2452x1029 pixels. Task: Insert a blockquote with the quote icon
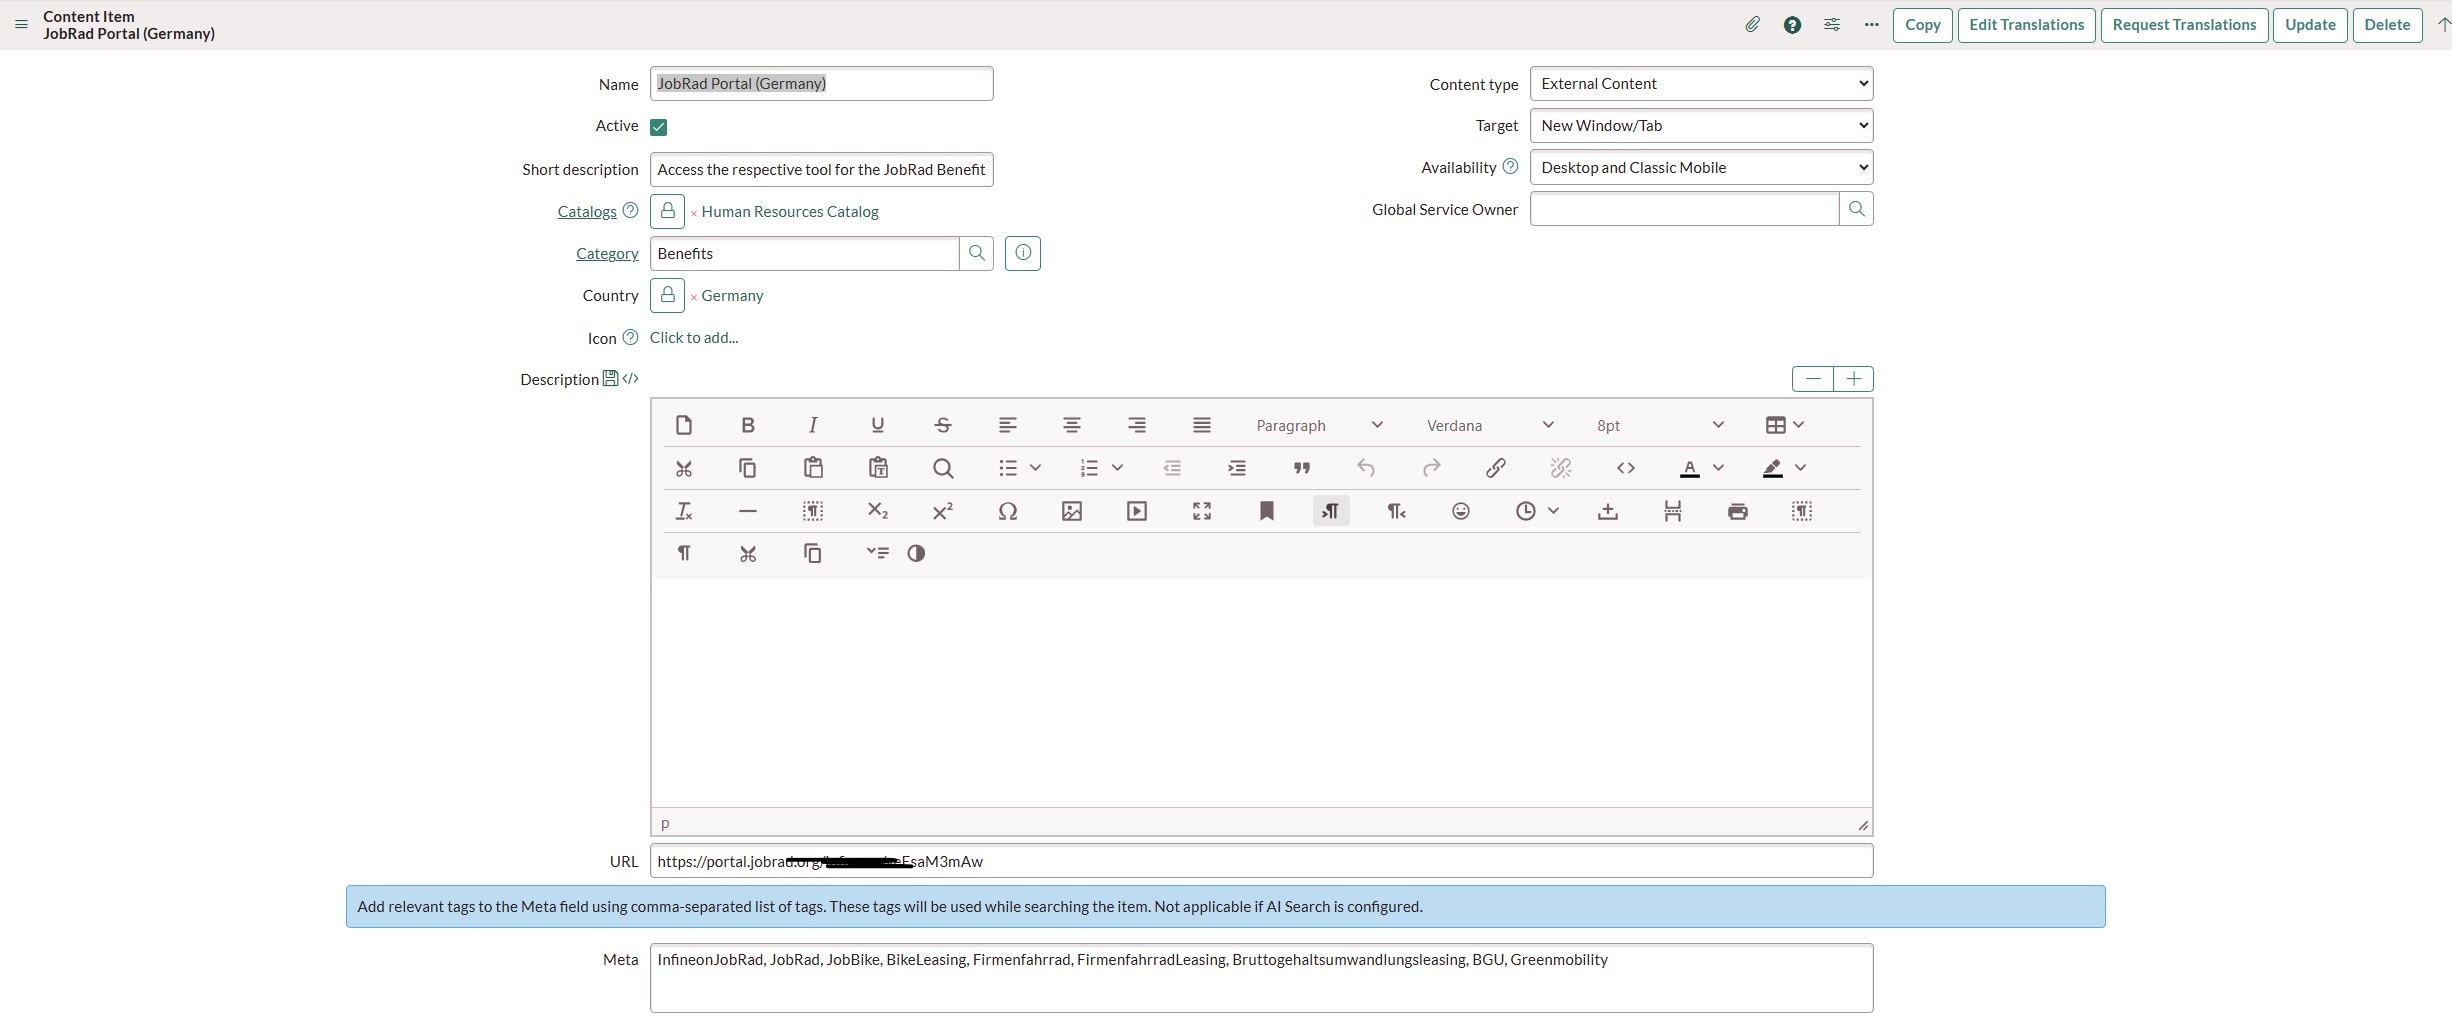click(1302, 468)
